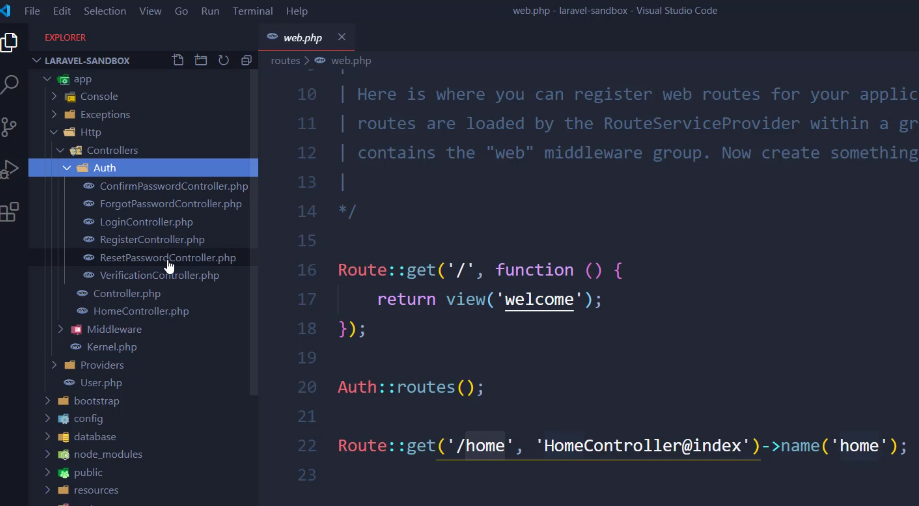The width and height of the screenshot is (919, 506).
Task: Open the Search view icon
Action: 10,85
